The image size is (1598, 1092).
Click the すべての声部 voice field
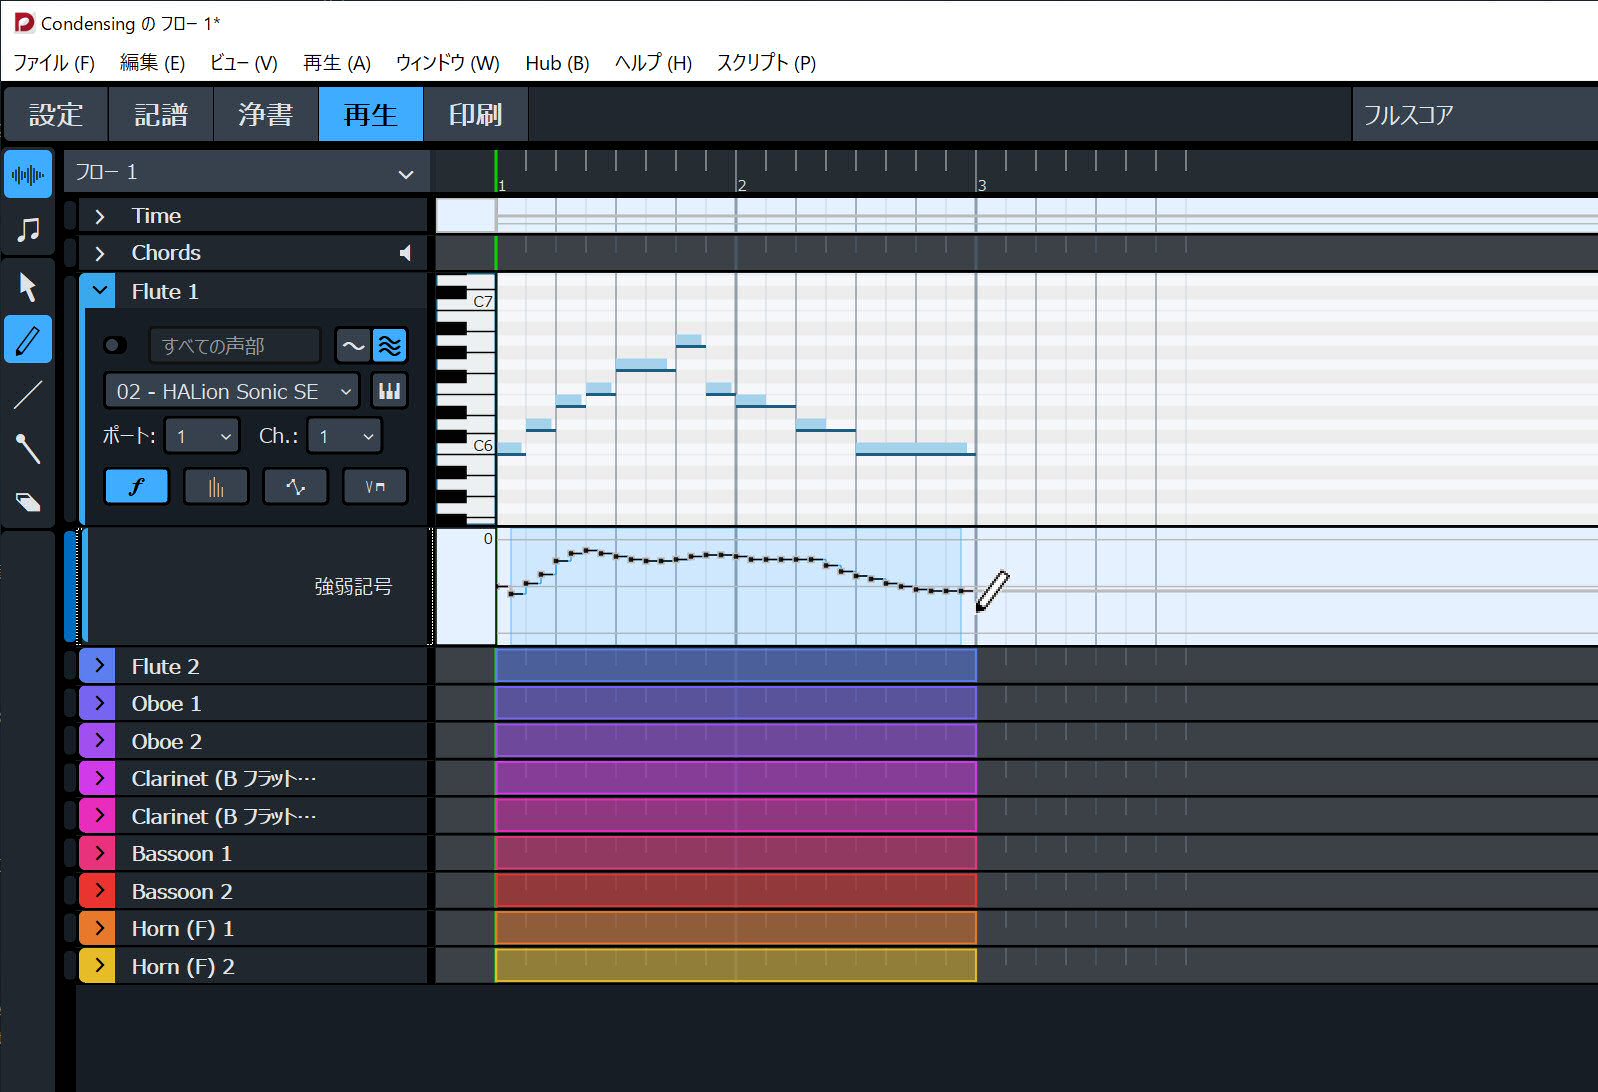235,346
